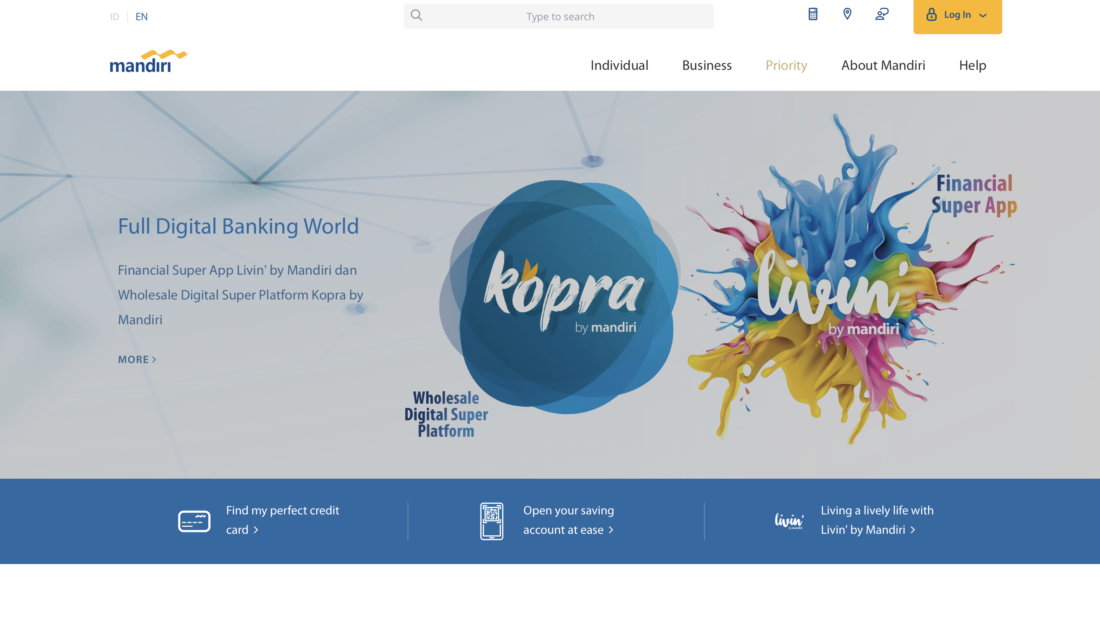The height and width of the screenshot is (630, 1100).
Task: Click the MORE link in the banner
Action: pos(137,360)
